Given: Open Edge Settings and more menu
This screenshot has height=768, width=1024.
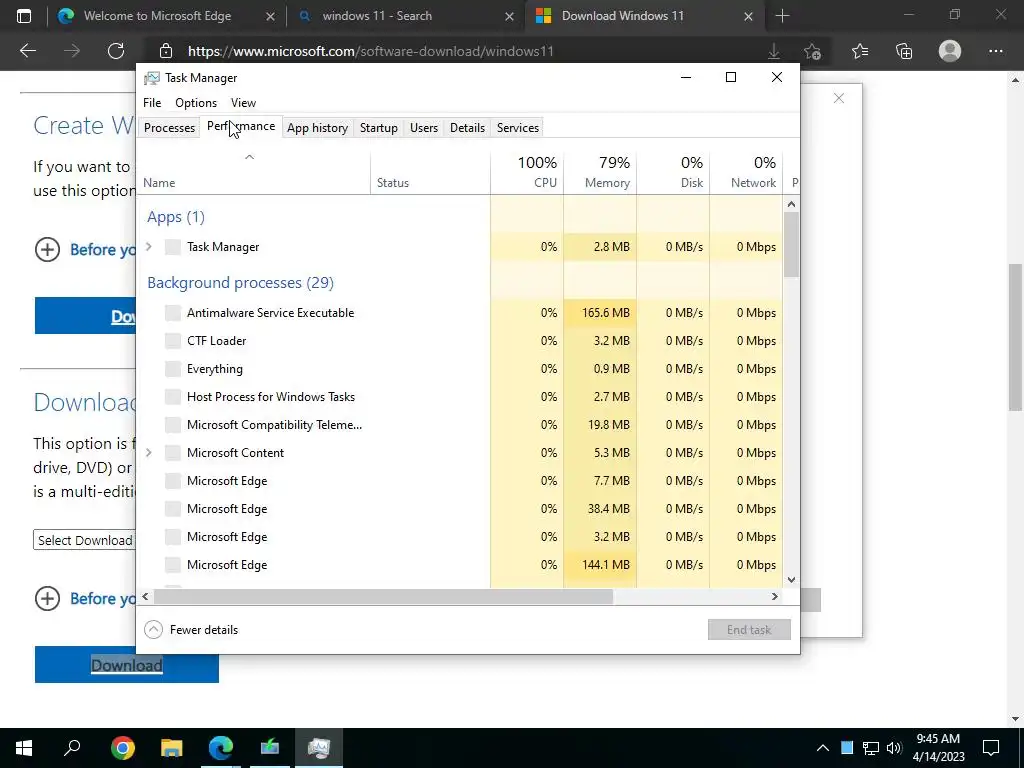Looking at the screenshot, I should pyautogui.click(x=995, y=51).
